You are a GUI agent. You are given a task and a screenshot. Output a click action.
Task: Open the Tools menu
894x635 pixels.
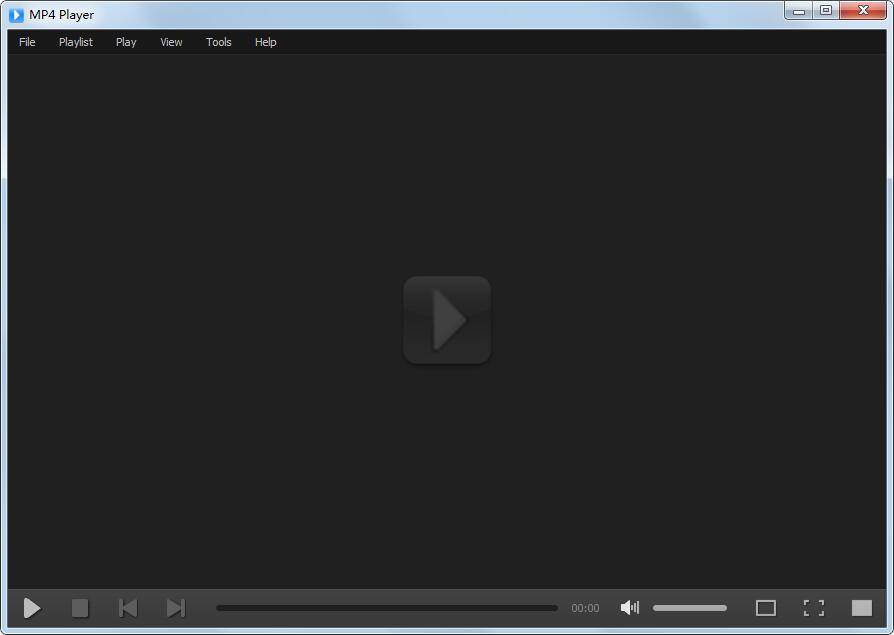point(218,42)
